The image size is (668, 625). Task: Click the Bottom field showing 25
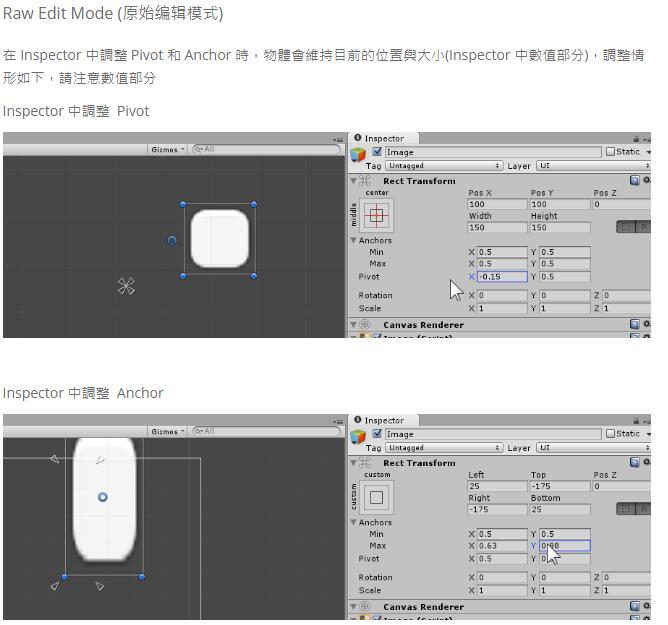[x=560, y=509]
